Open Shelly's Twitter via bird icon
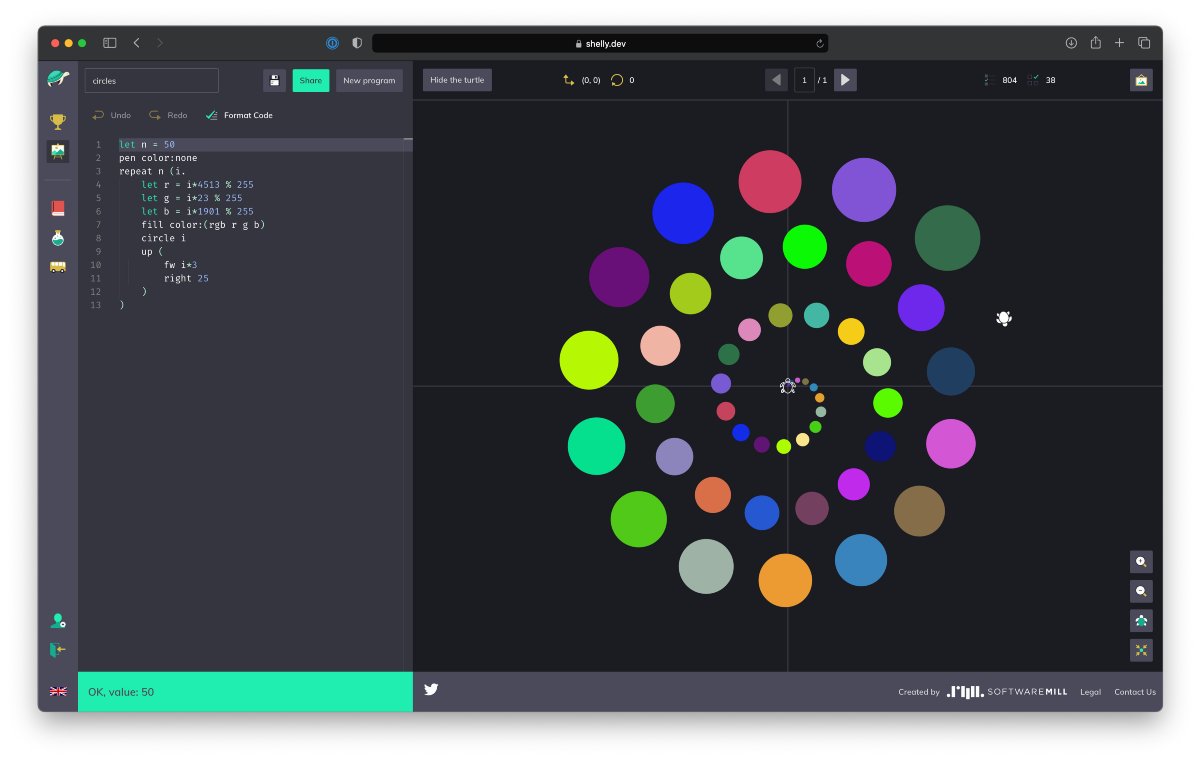The width and height of the screenshot is (1200, 761). click(x=430, y=689)
